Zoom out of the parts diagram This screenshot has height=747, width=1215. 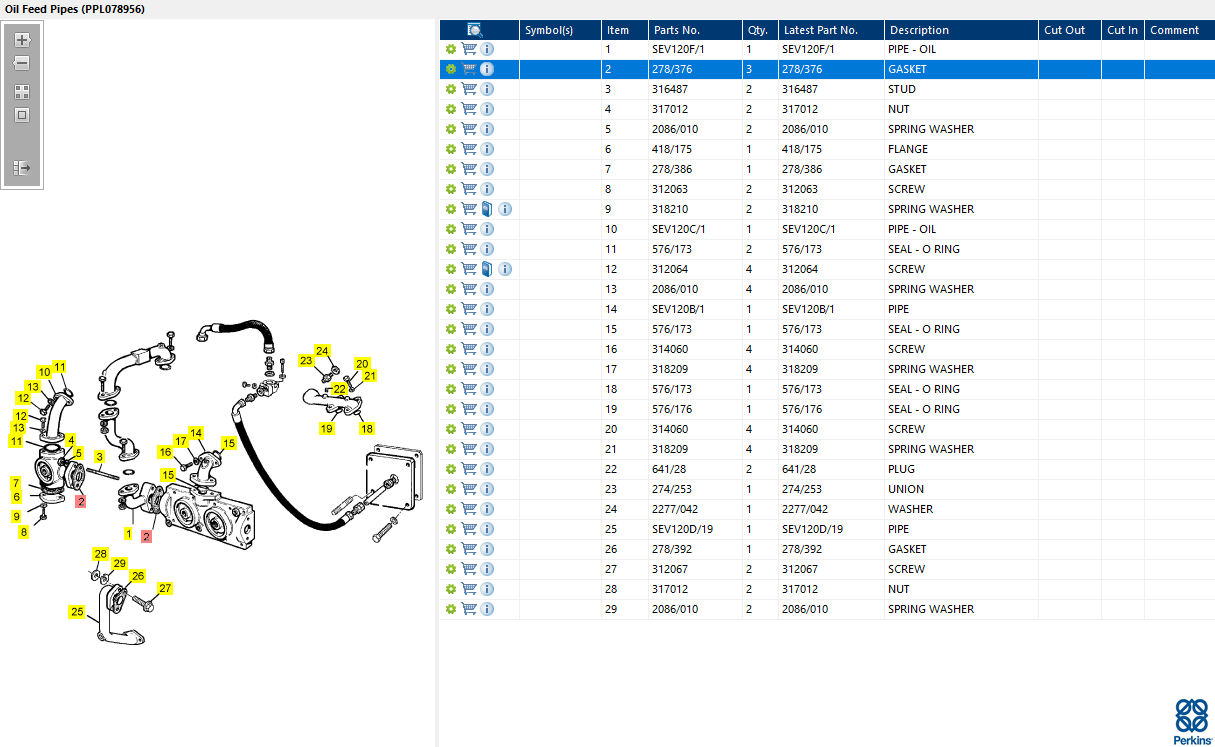22,64
